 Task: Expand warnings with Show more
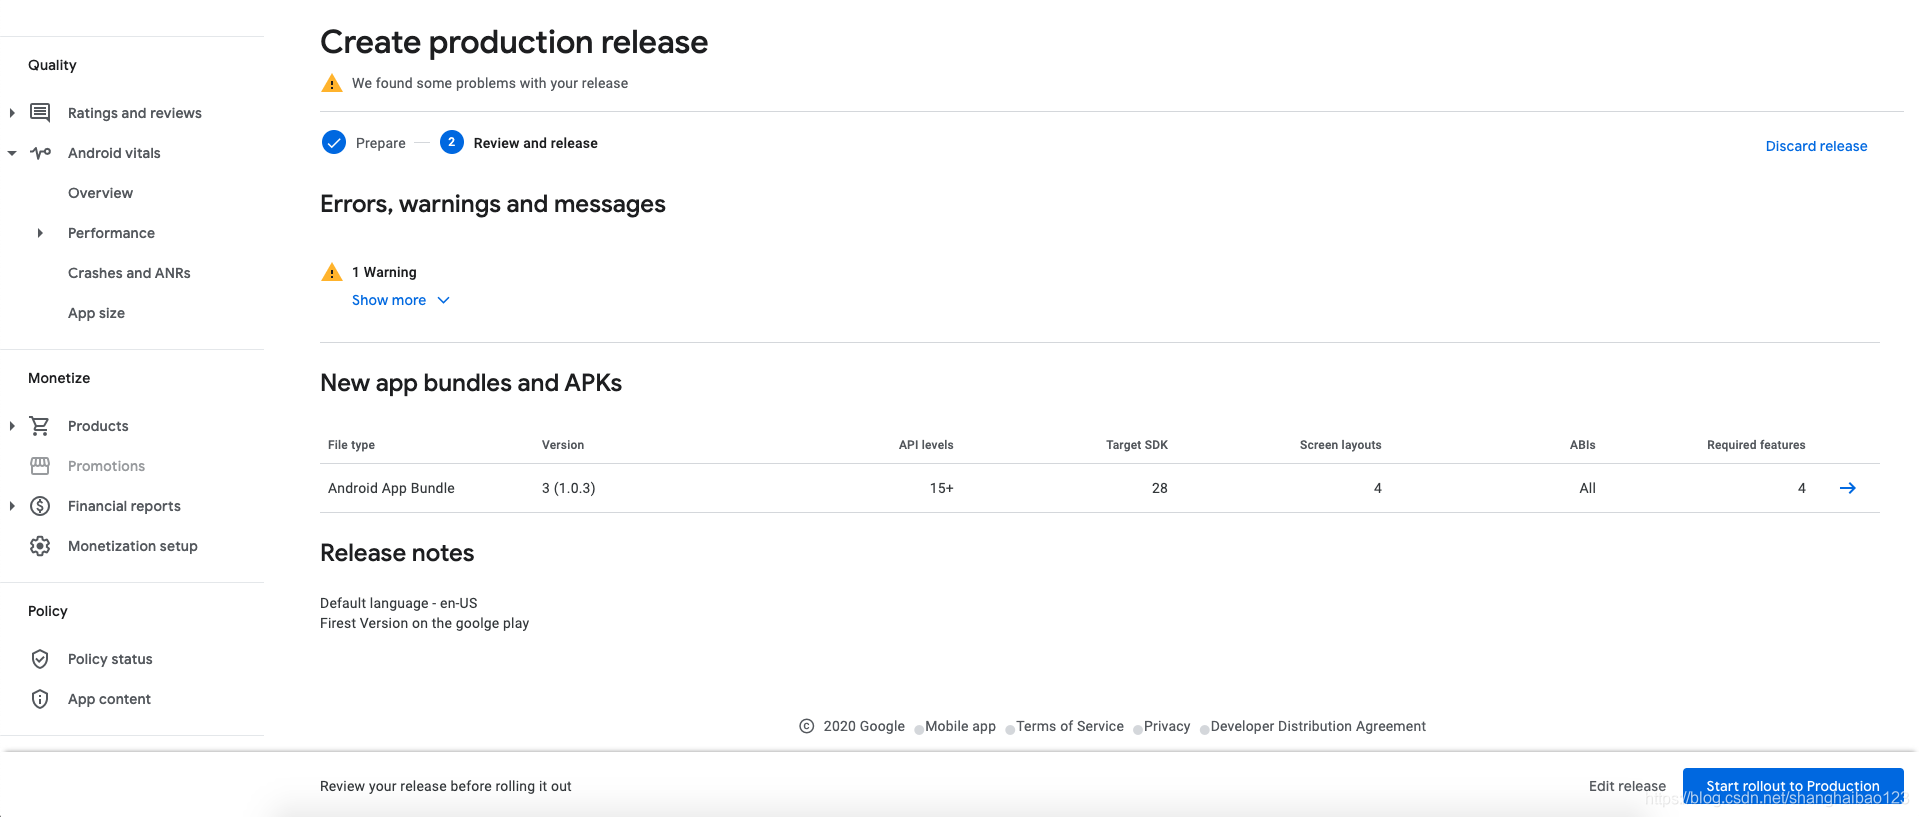pos(401,300)
